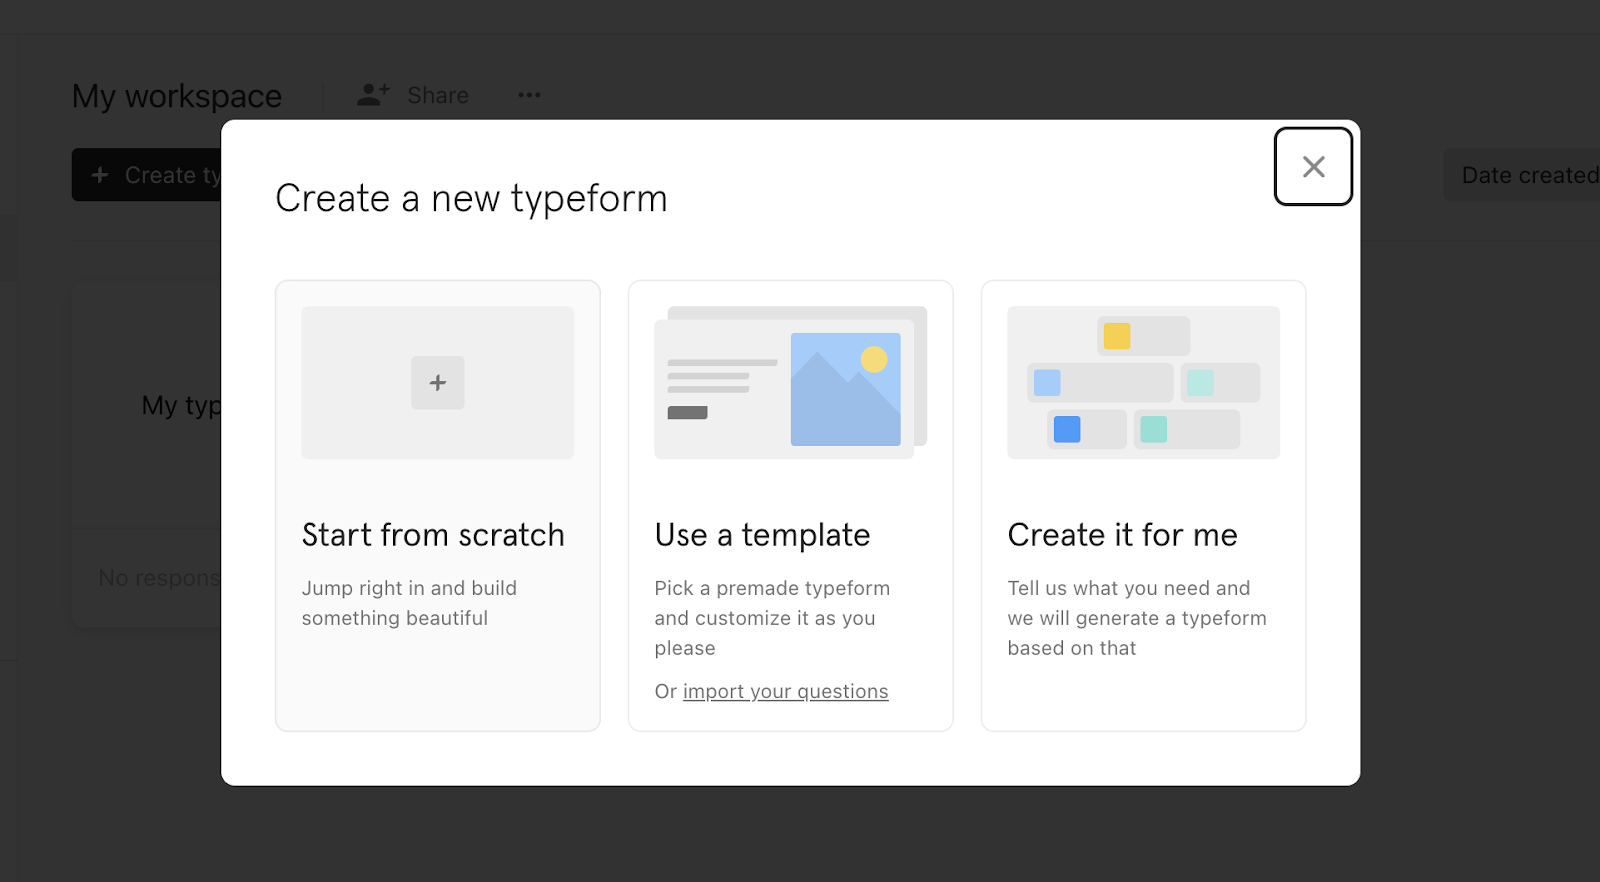Open the workspace three-dots menu
Screen dimensions: 1600x882
click(529, 95)
